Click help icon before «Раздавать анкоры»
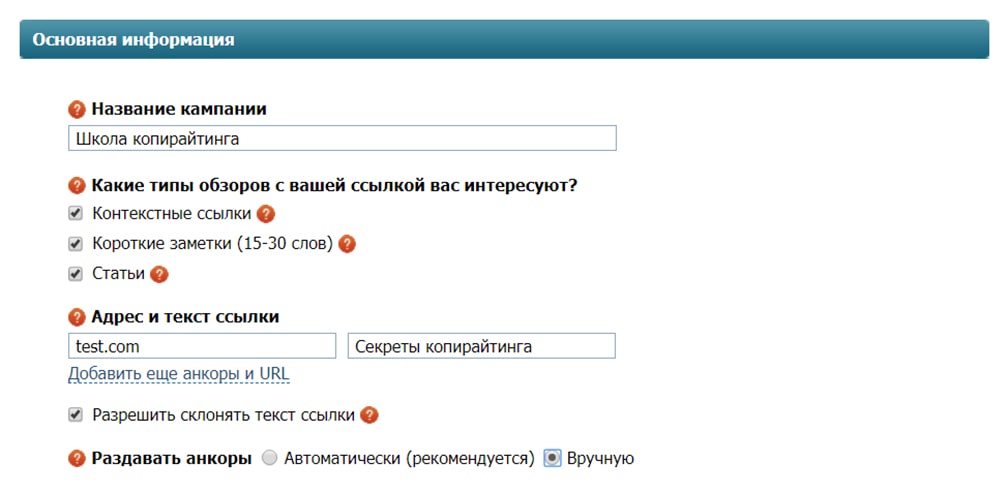The height and width of the screenshot is (484, 1000). pos(77,459)
